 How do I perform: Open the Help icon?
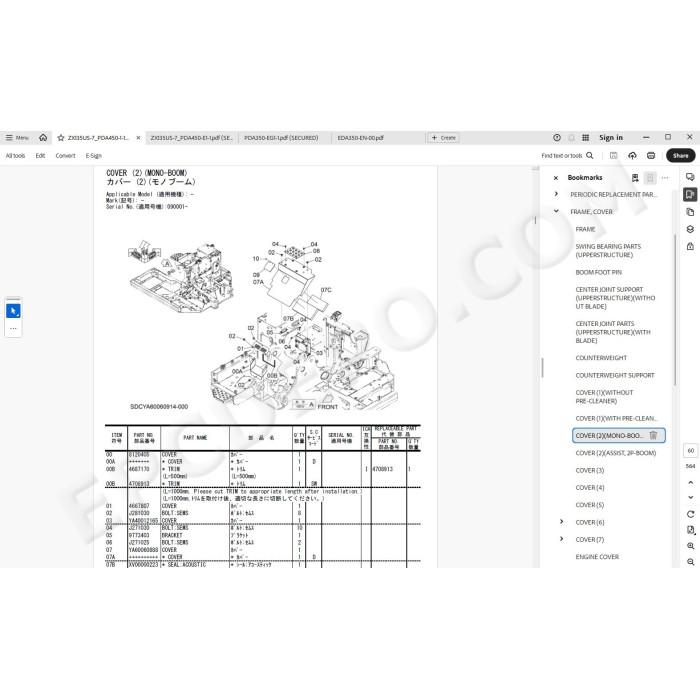557,138
